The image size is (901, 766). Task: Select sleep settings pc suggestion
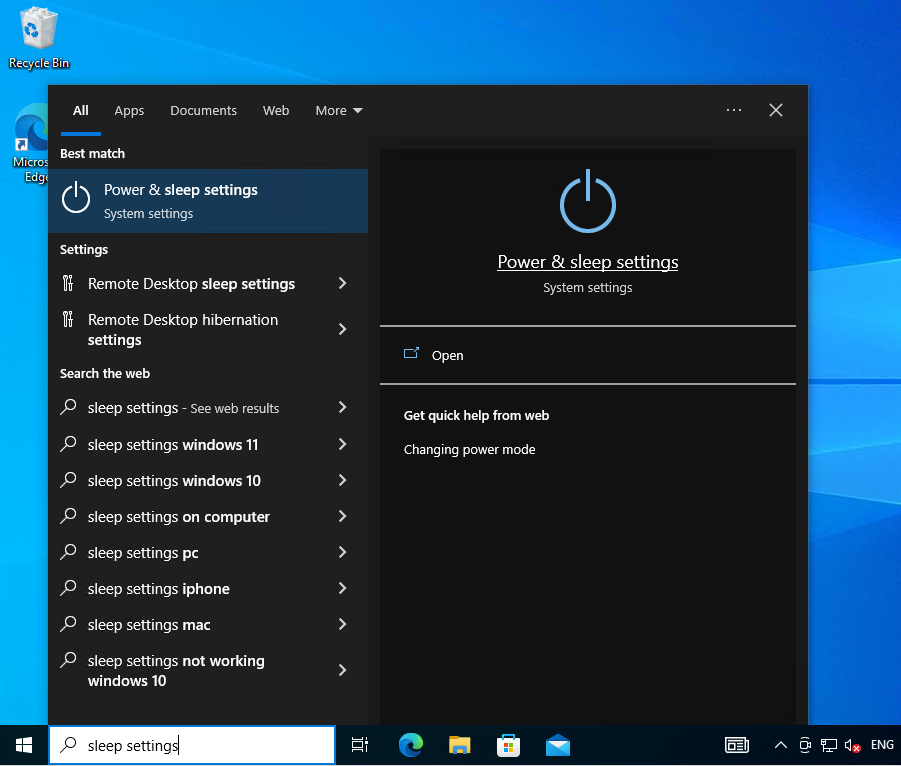click(143, 553)
